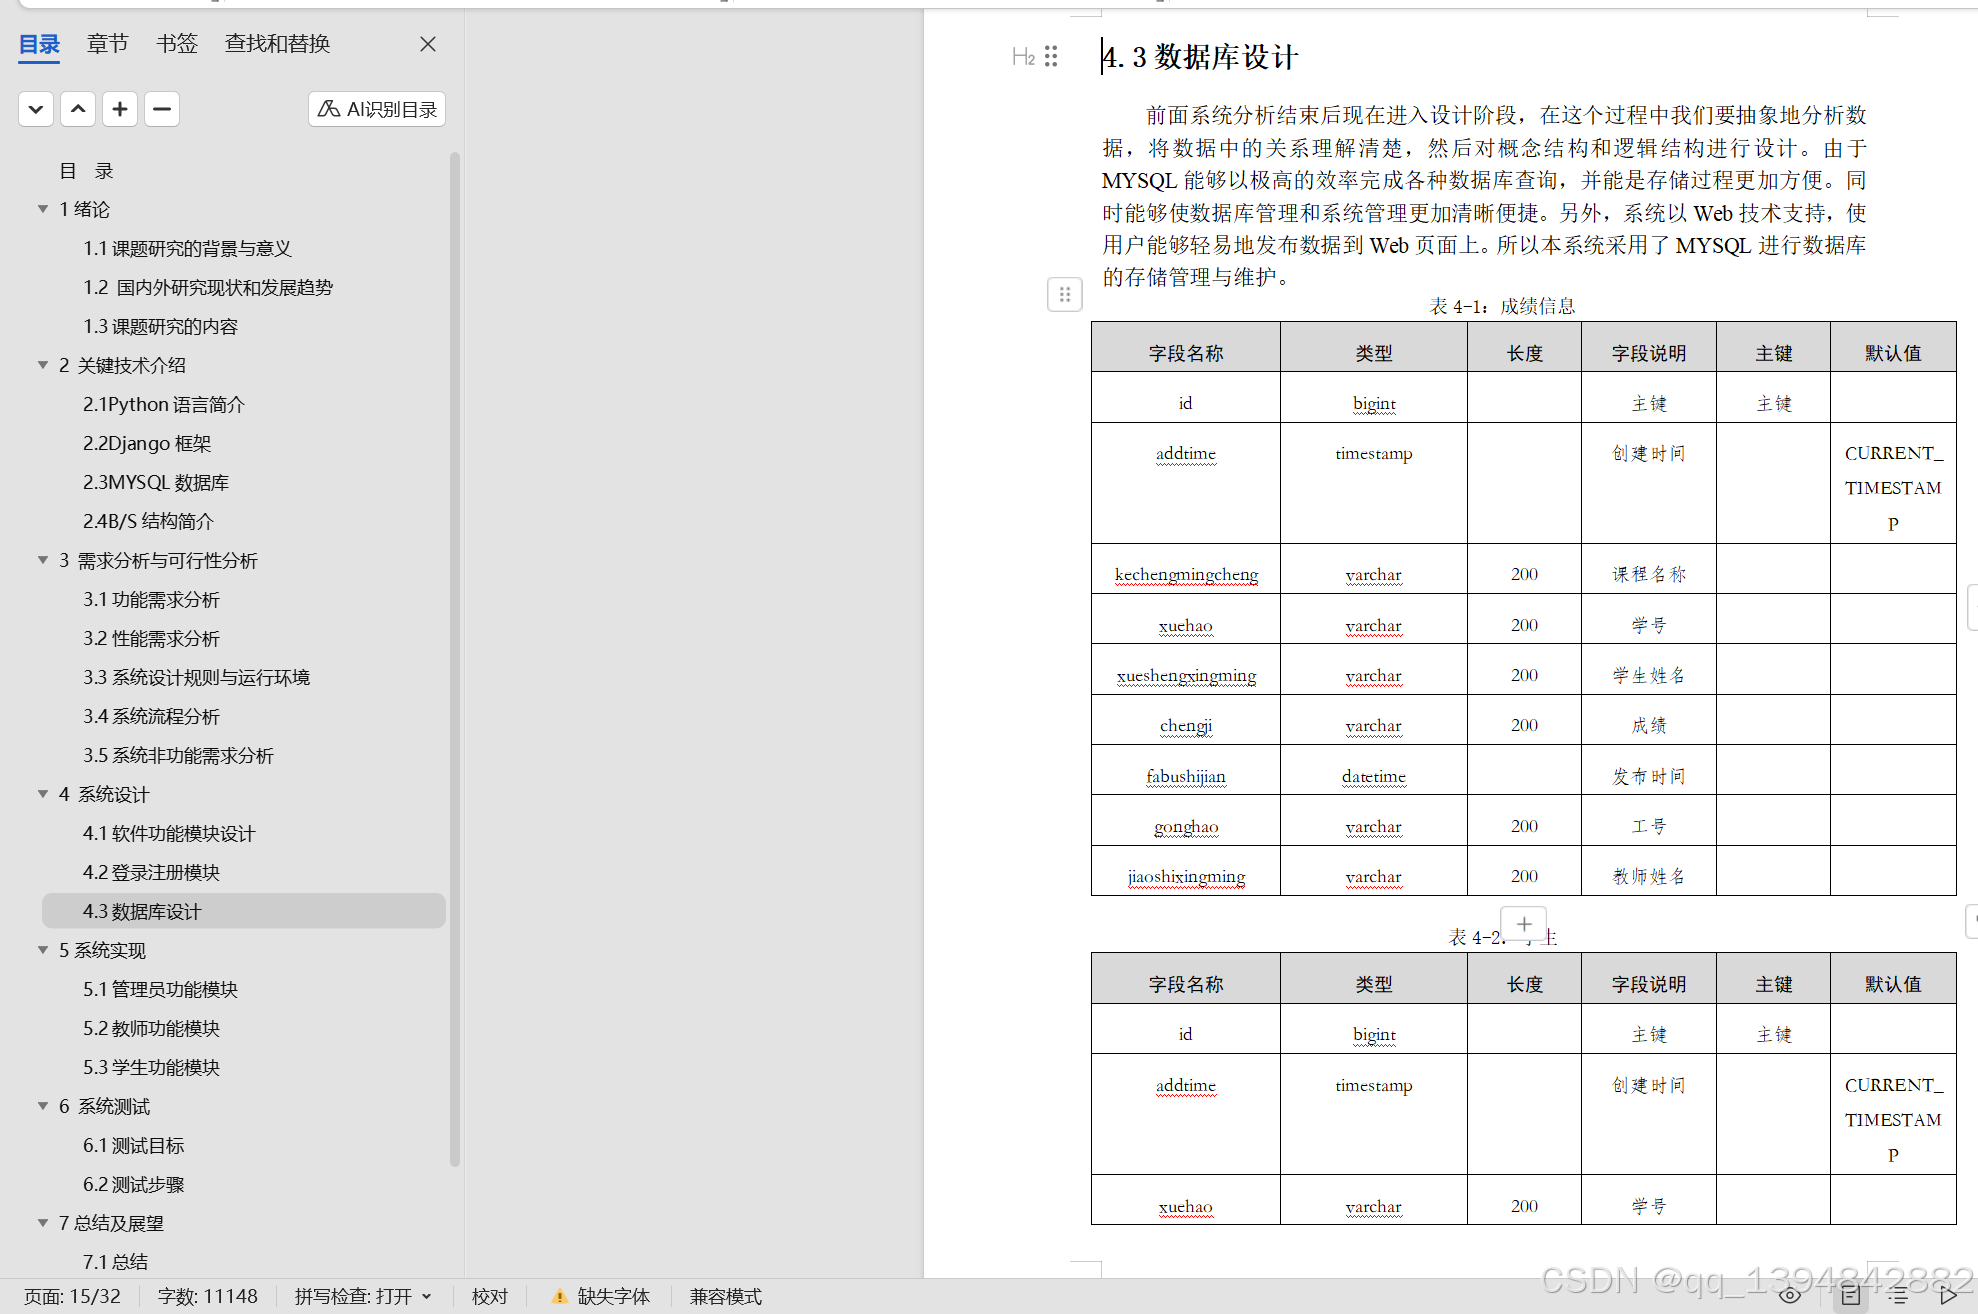
Task: Click the full-screen reading play icon in status bar
Action: pos(1947,1296)
